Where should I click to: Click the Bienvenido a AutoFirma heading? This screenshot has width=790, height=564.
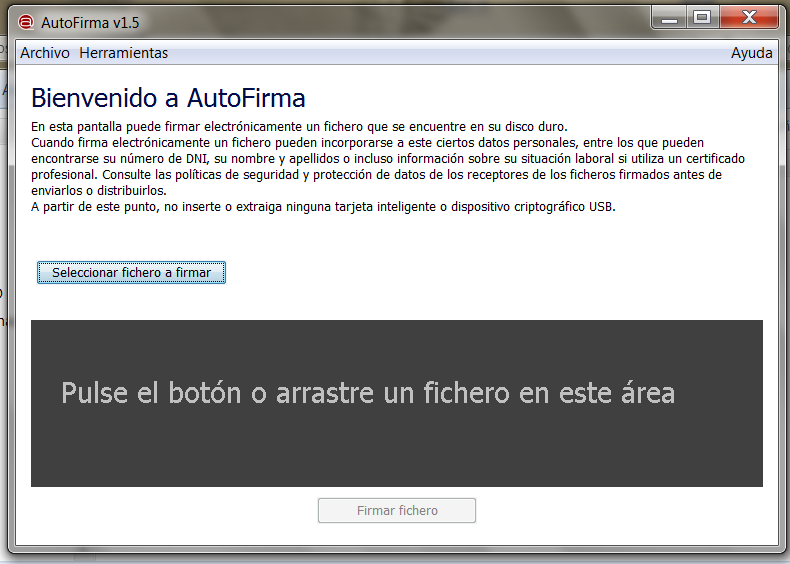(168, 98)
